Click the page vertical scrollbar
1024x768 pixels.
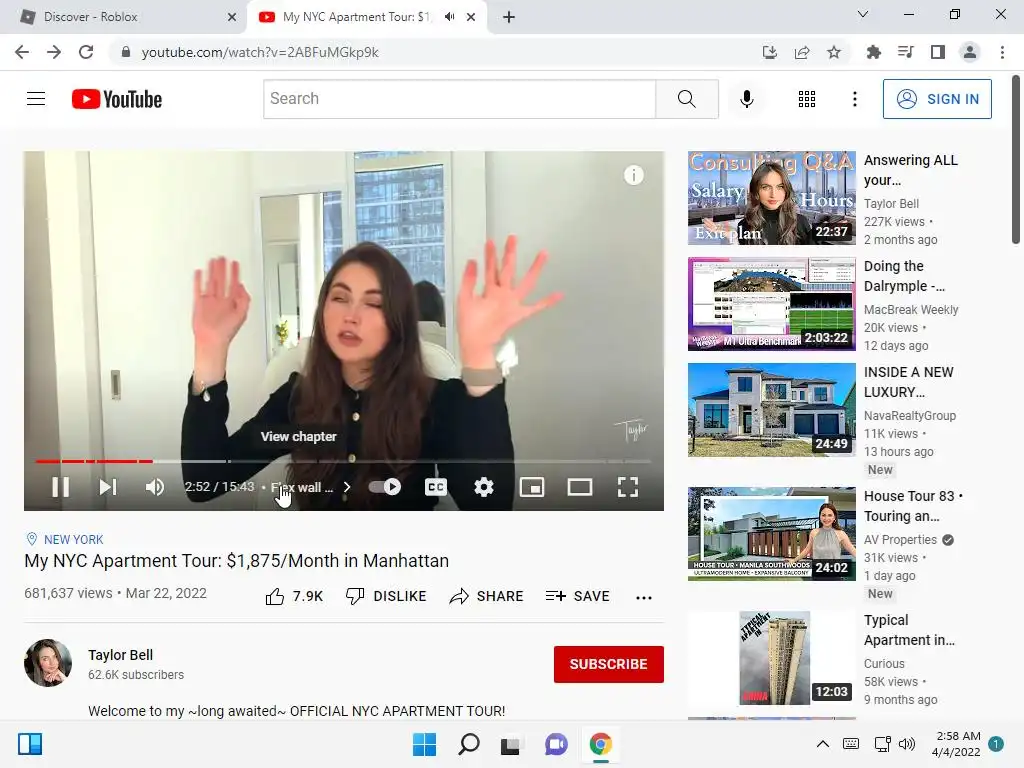click(x=1016, y=160)
